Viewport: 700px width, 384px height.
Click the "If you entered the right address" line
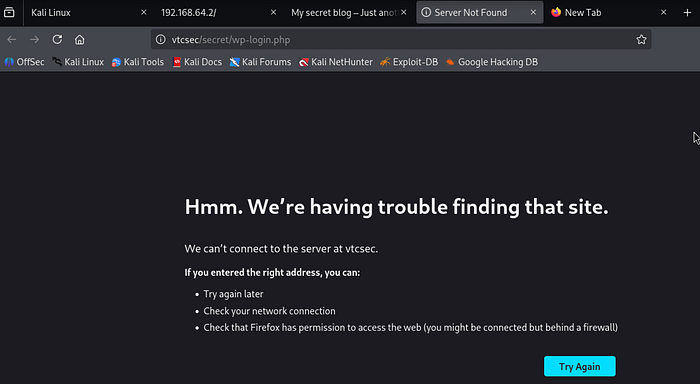click(x=272, y=273)
